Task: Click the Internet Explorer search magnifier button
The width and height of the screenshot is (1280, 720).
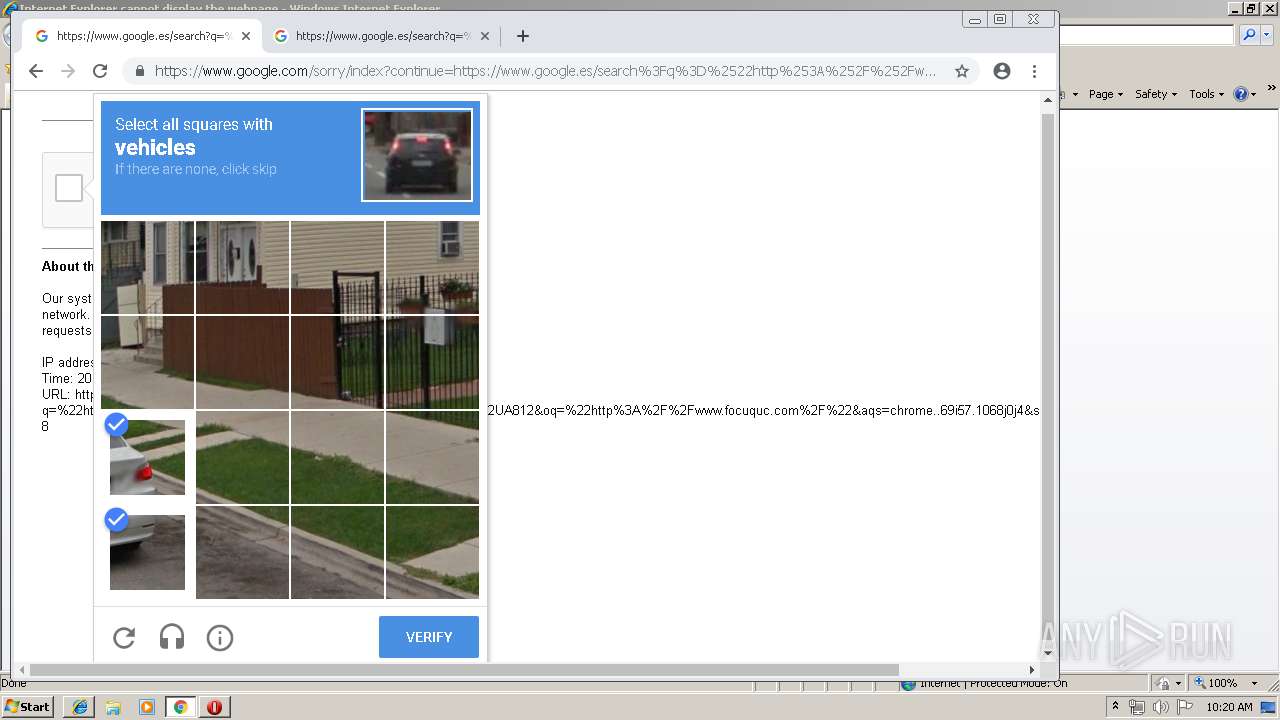Action: 1249,35
